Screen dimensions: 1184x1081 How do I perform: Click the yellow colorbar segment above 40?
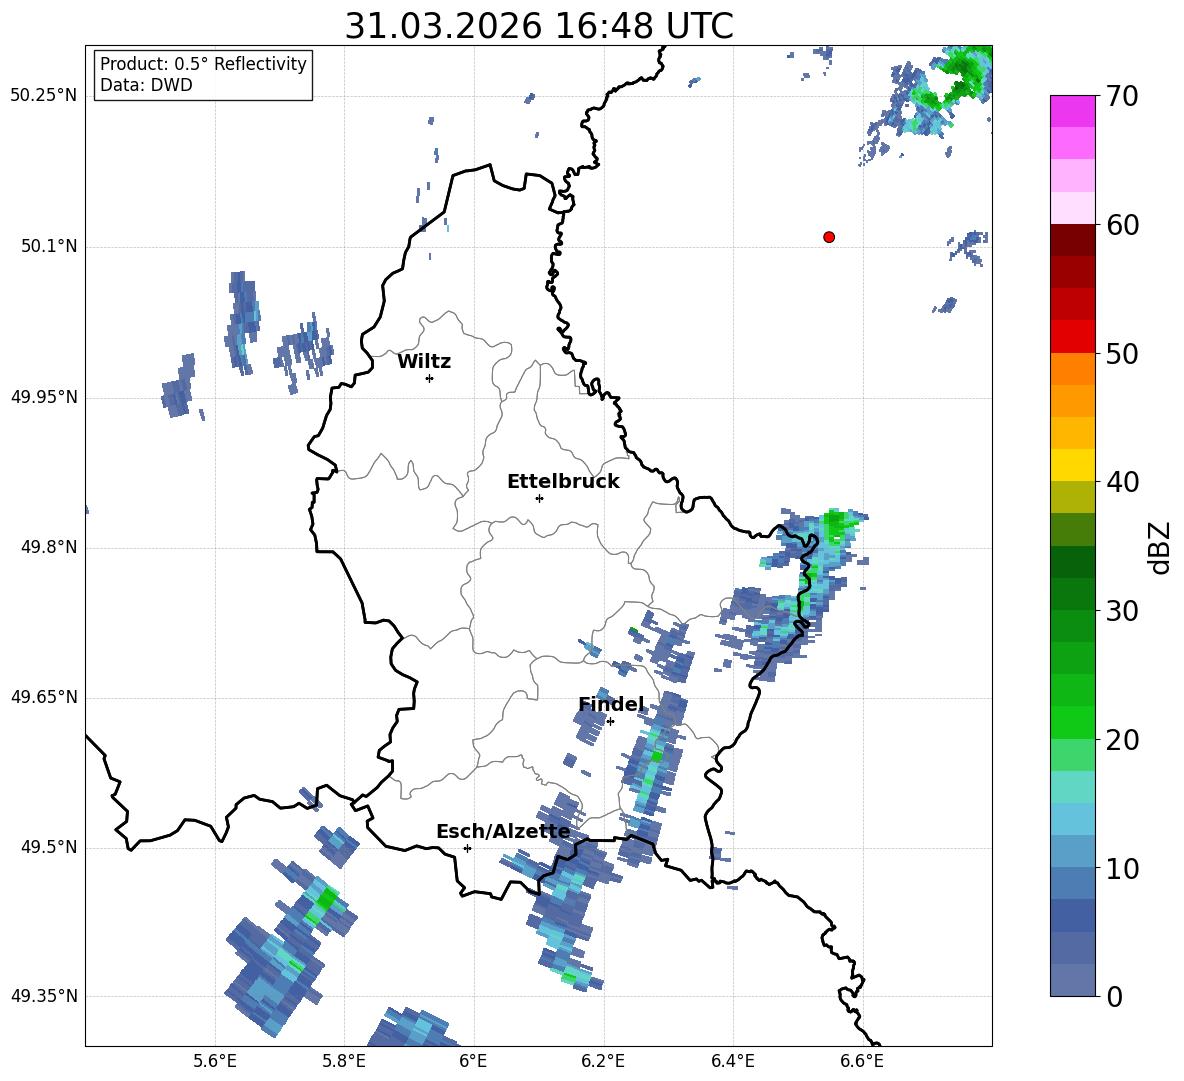point(1072,465)
